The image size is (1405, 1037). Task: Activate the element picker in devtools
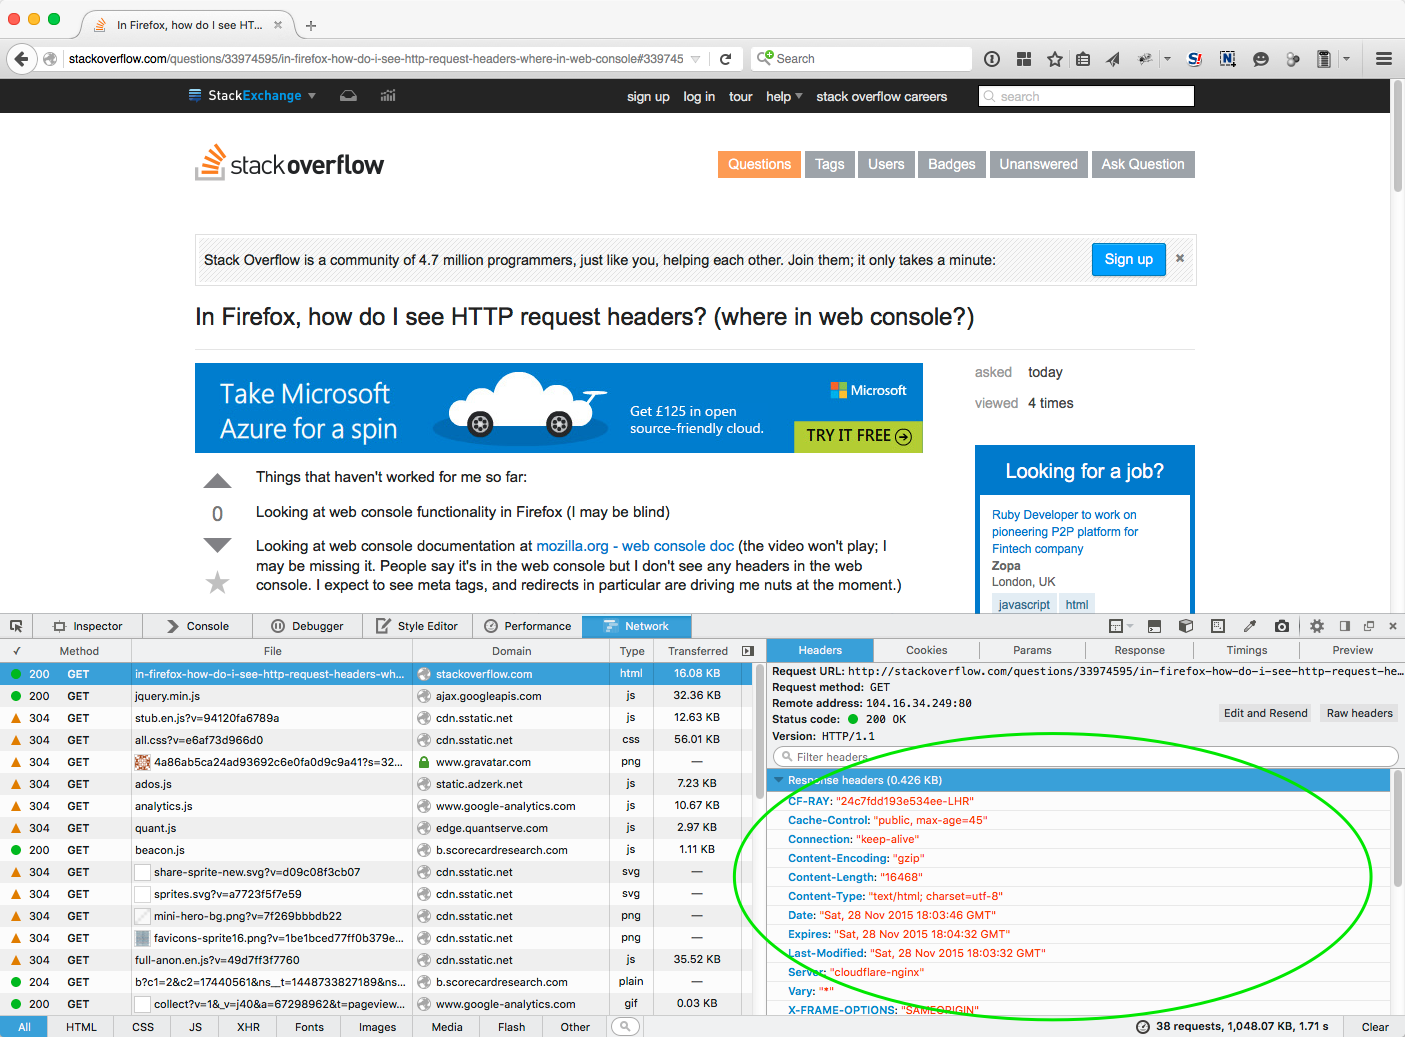point(16,626)
